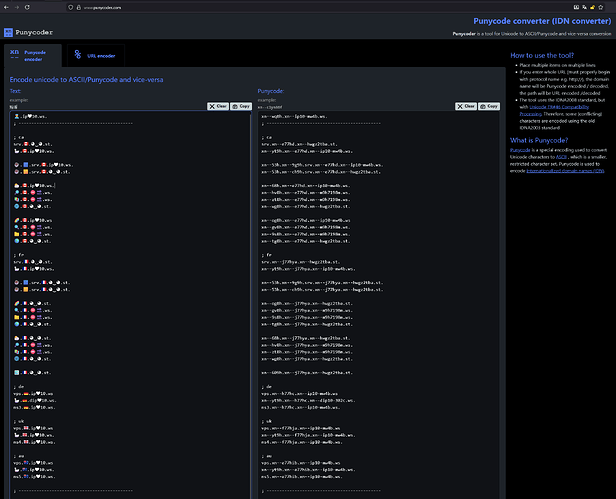
Task: Click inside the Text unicode input area
Action: (130, 305)
